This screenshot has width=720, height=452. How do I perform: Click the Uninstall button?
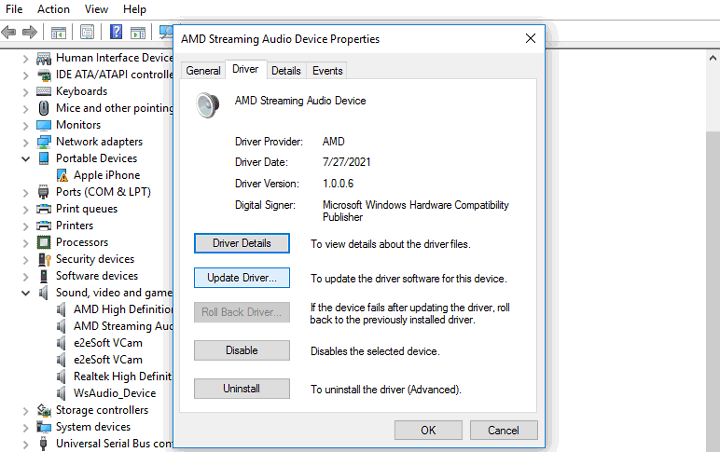(241, 388)
